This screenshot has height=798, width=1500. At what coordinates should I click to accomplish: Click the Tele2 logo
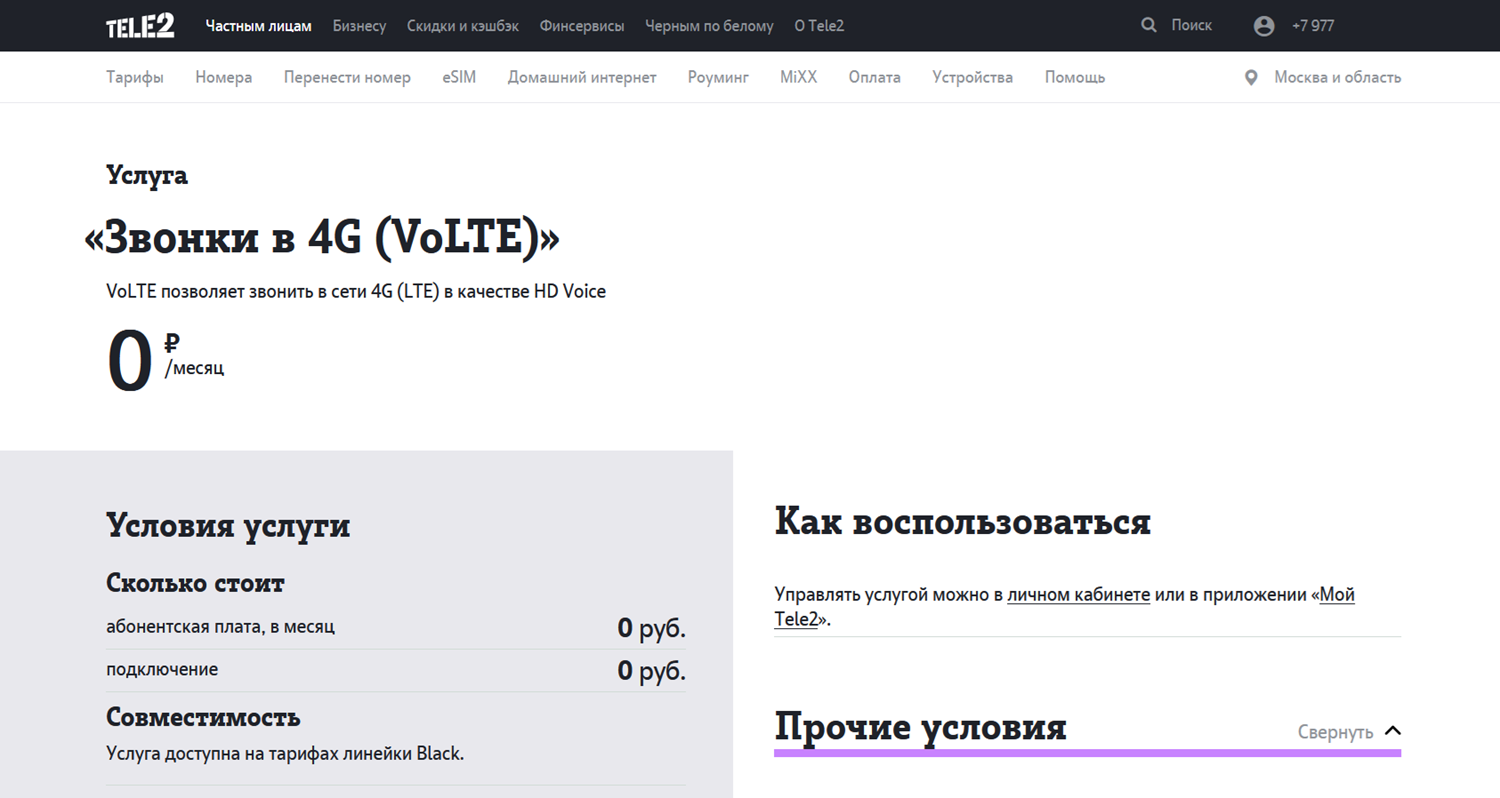click(140, 26)
